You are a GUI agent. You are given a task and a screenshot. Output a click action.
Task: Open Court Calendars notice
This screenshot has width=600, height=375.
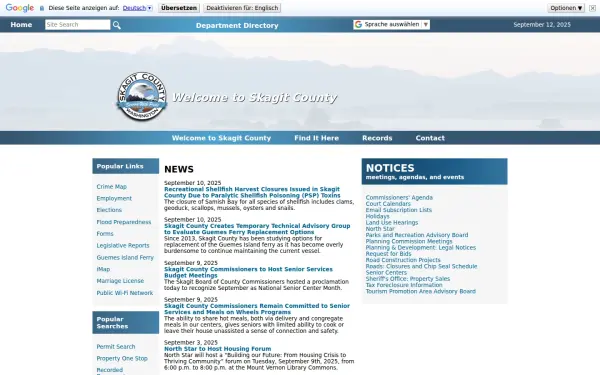pos(388,204)
